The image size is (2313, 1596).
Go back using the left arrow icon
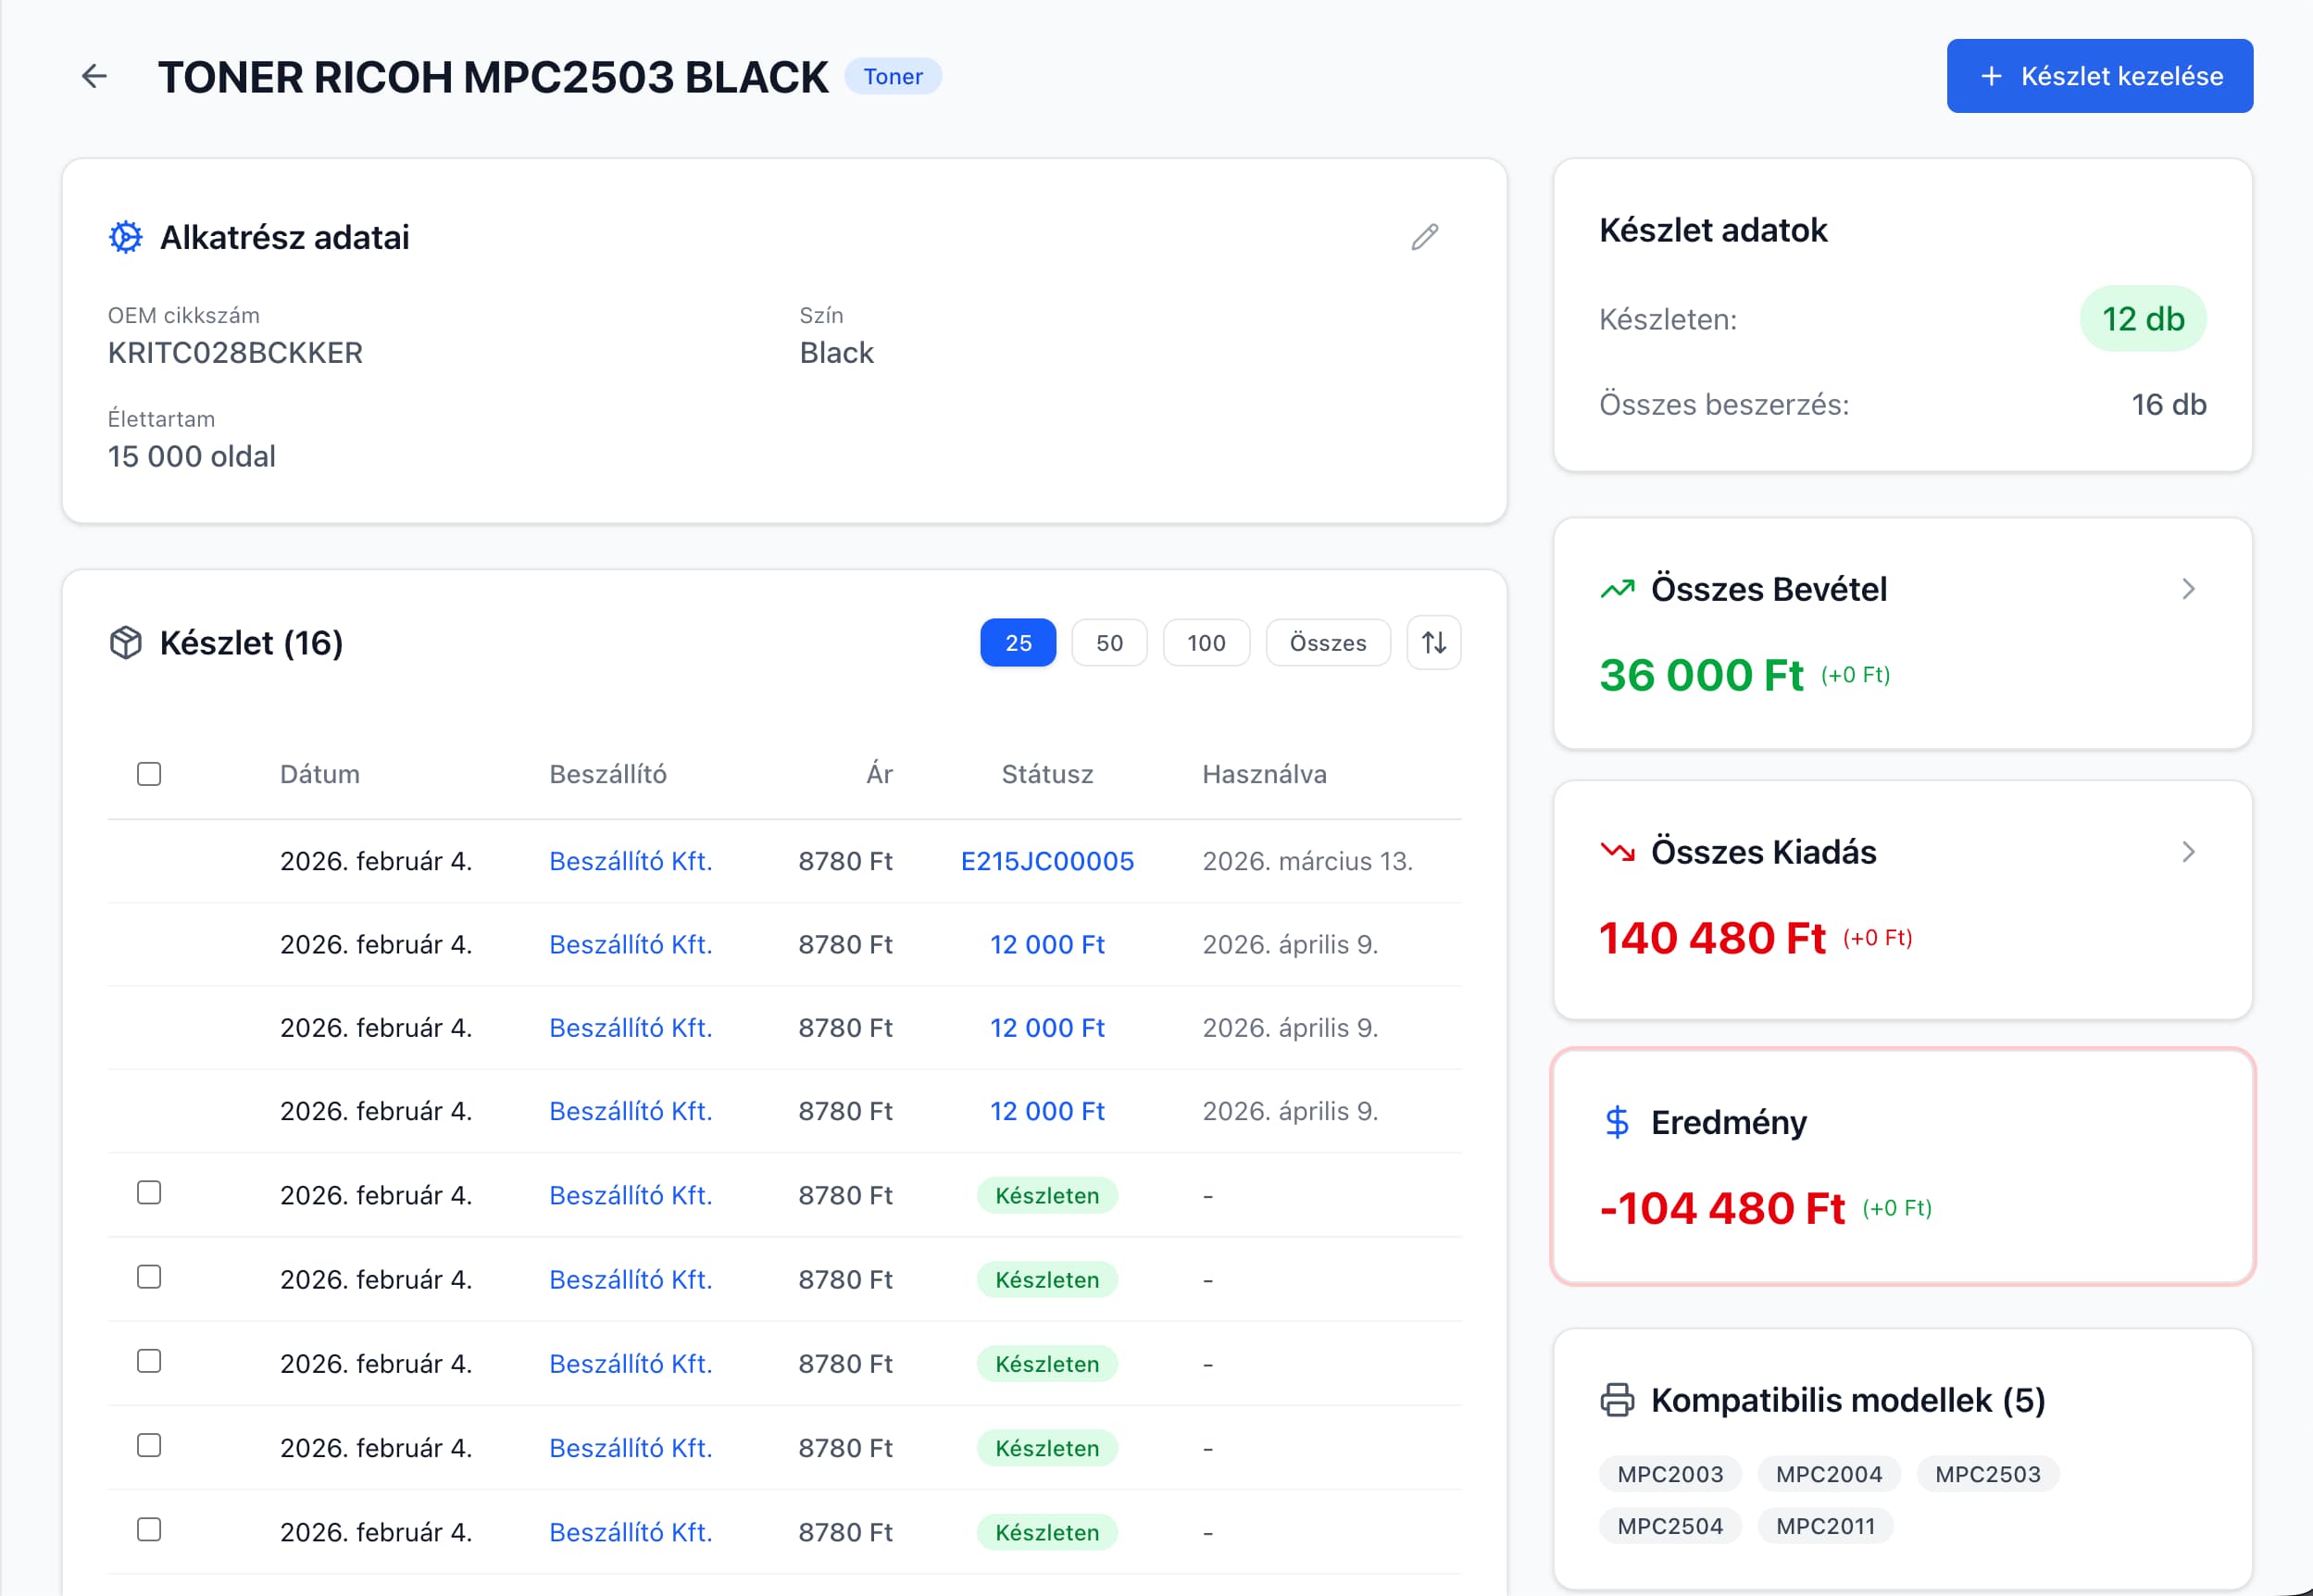click(x=94, y=76)
